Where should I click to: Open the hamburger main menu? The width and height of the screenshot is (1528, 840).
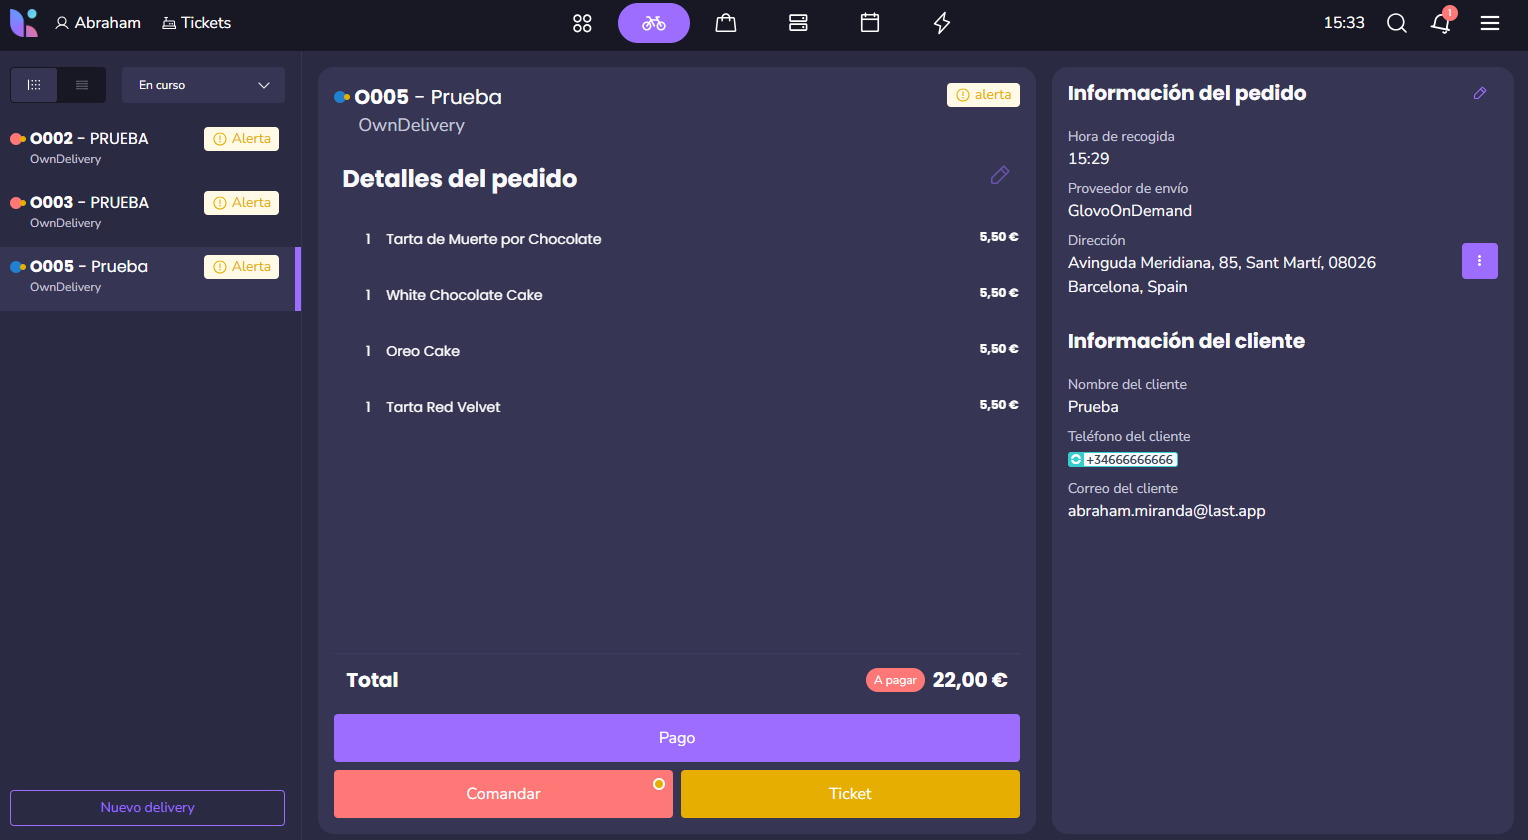click(1490, 23)
